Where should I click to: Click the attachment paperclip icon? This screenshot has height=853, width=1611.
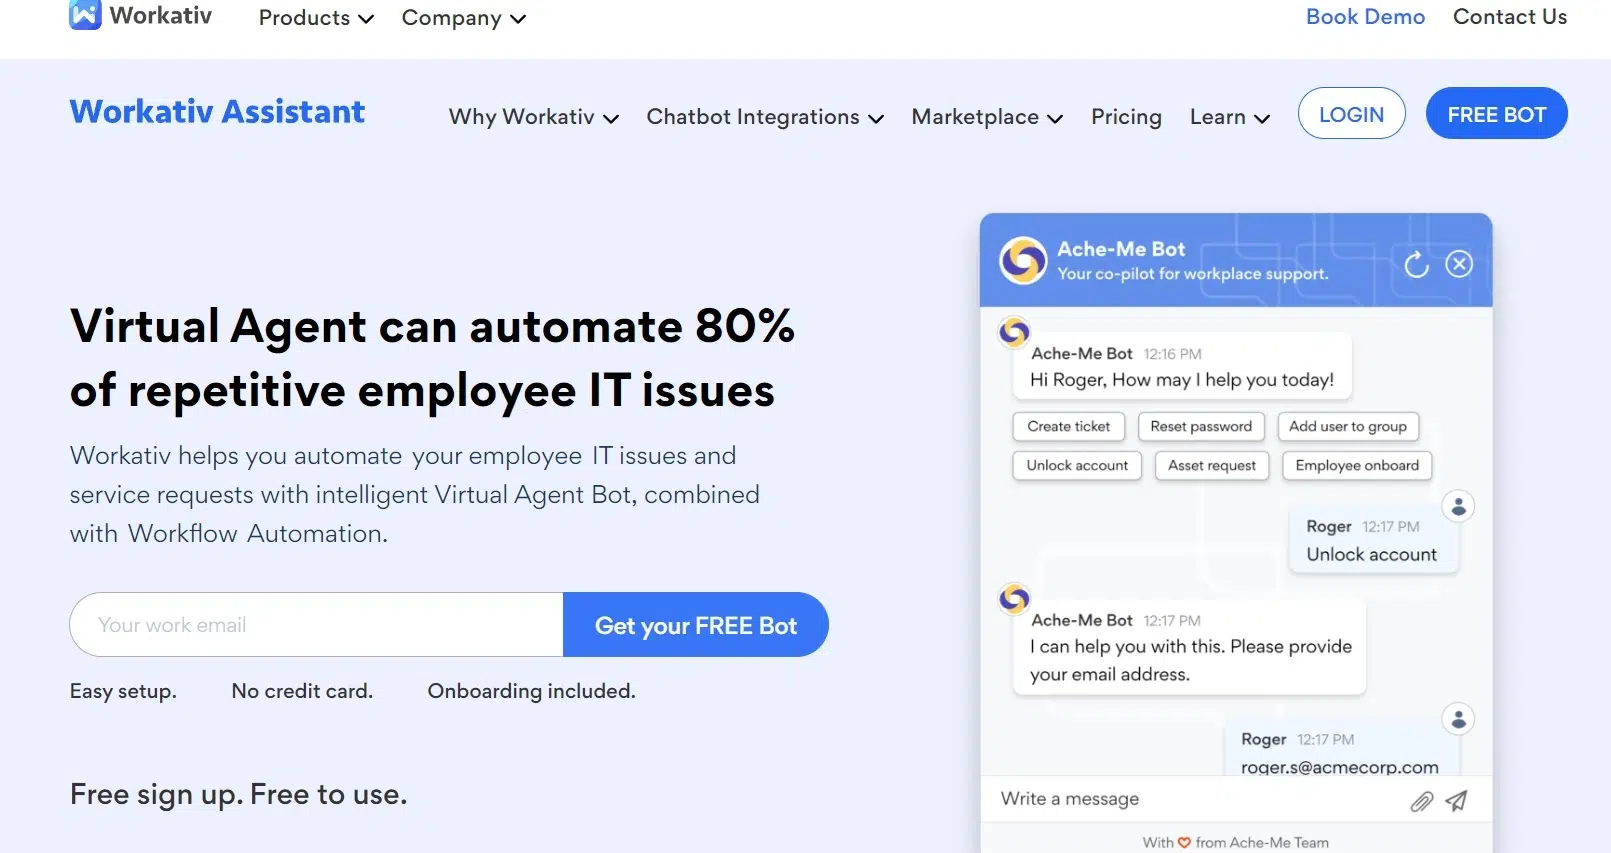[x=1421, y=801]
